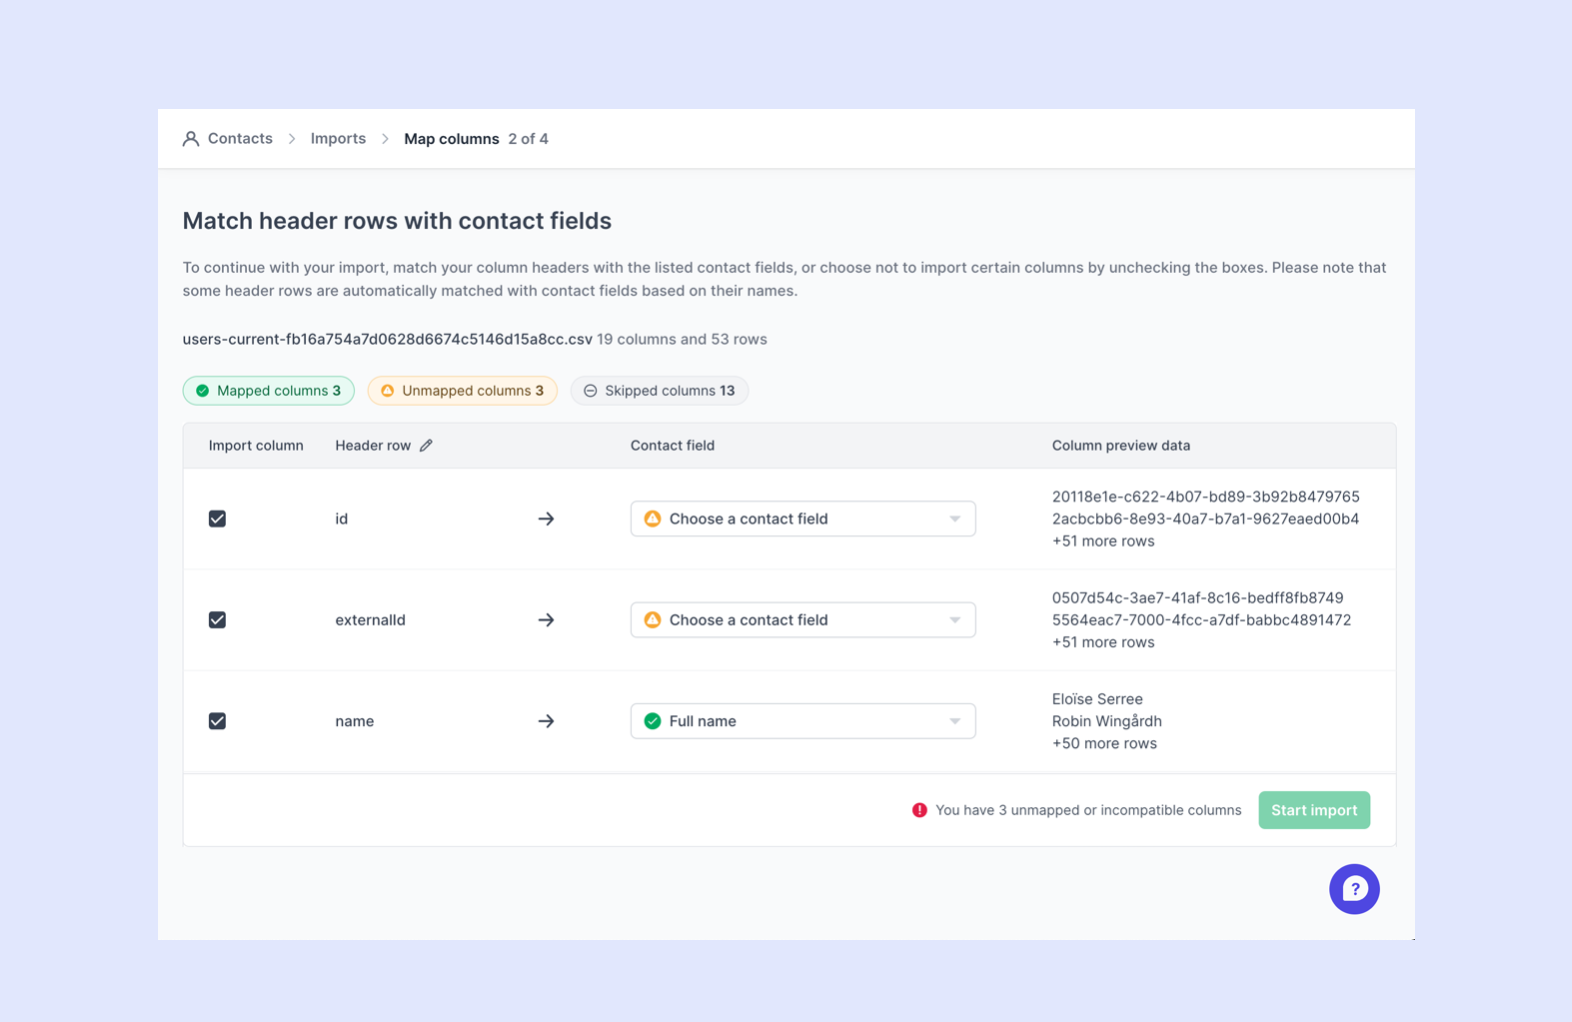
Task: Click the Contacts person icon in breadcrumb
Action: point(190,139)
